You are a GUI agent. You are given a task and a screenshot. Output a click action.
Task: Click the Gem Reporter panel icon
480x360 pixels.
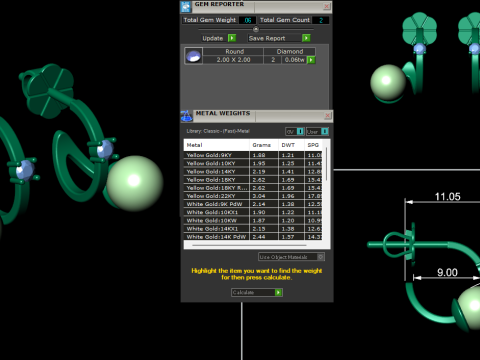click(x=186, y=6)
